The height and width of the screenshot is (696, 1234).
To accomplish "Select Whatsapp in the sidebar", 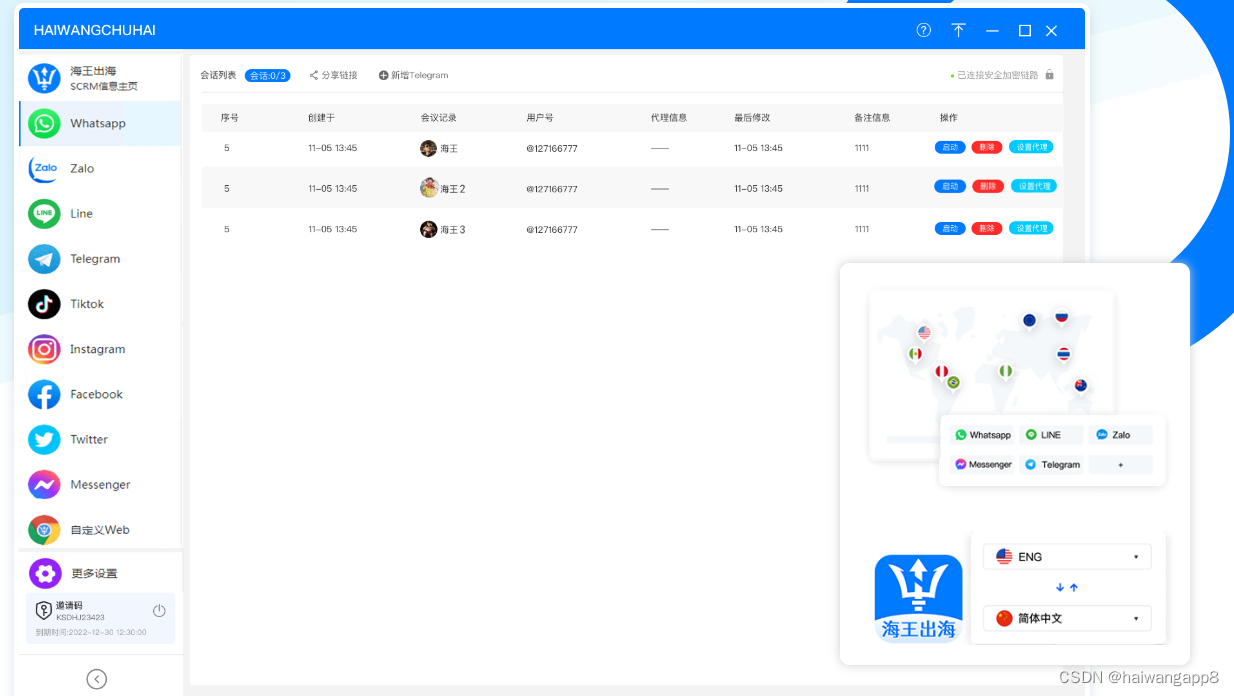I will pyautogui.click(x=100, y=123).
